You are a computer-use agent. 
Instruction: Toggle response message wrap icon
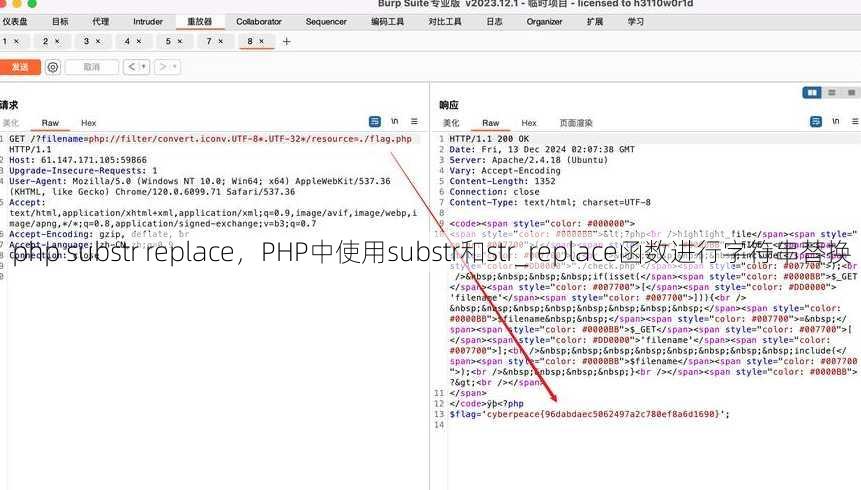coord(816,121)
